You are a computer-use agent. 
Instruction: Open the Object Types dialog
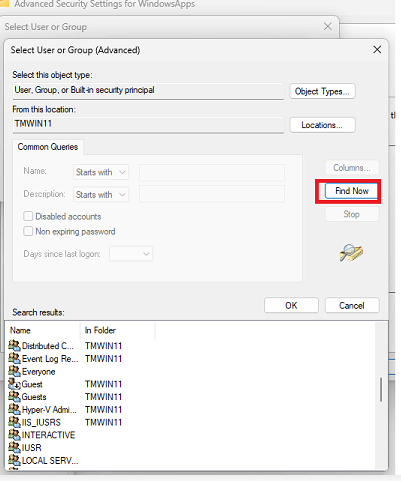tap(322, 91)
